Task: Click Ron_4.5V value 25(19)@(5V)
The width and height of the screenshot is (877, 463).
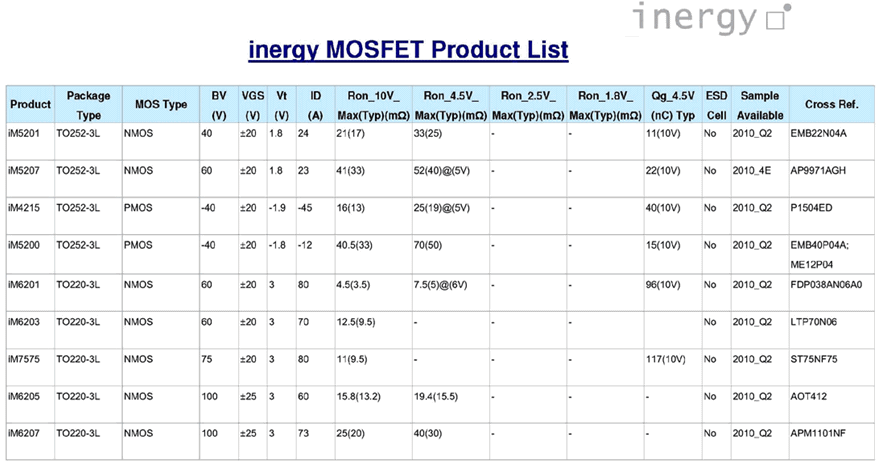Action: (x=441, y=208)
